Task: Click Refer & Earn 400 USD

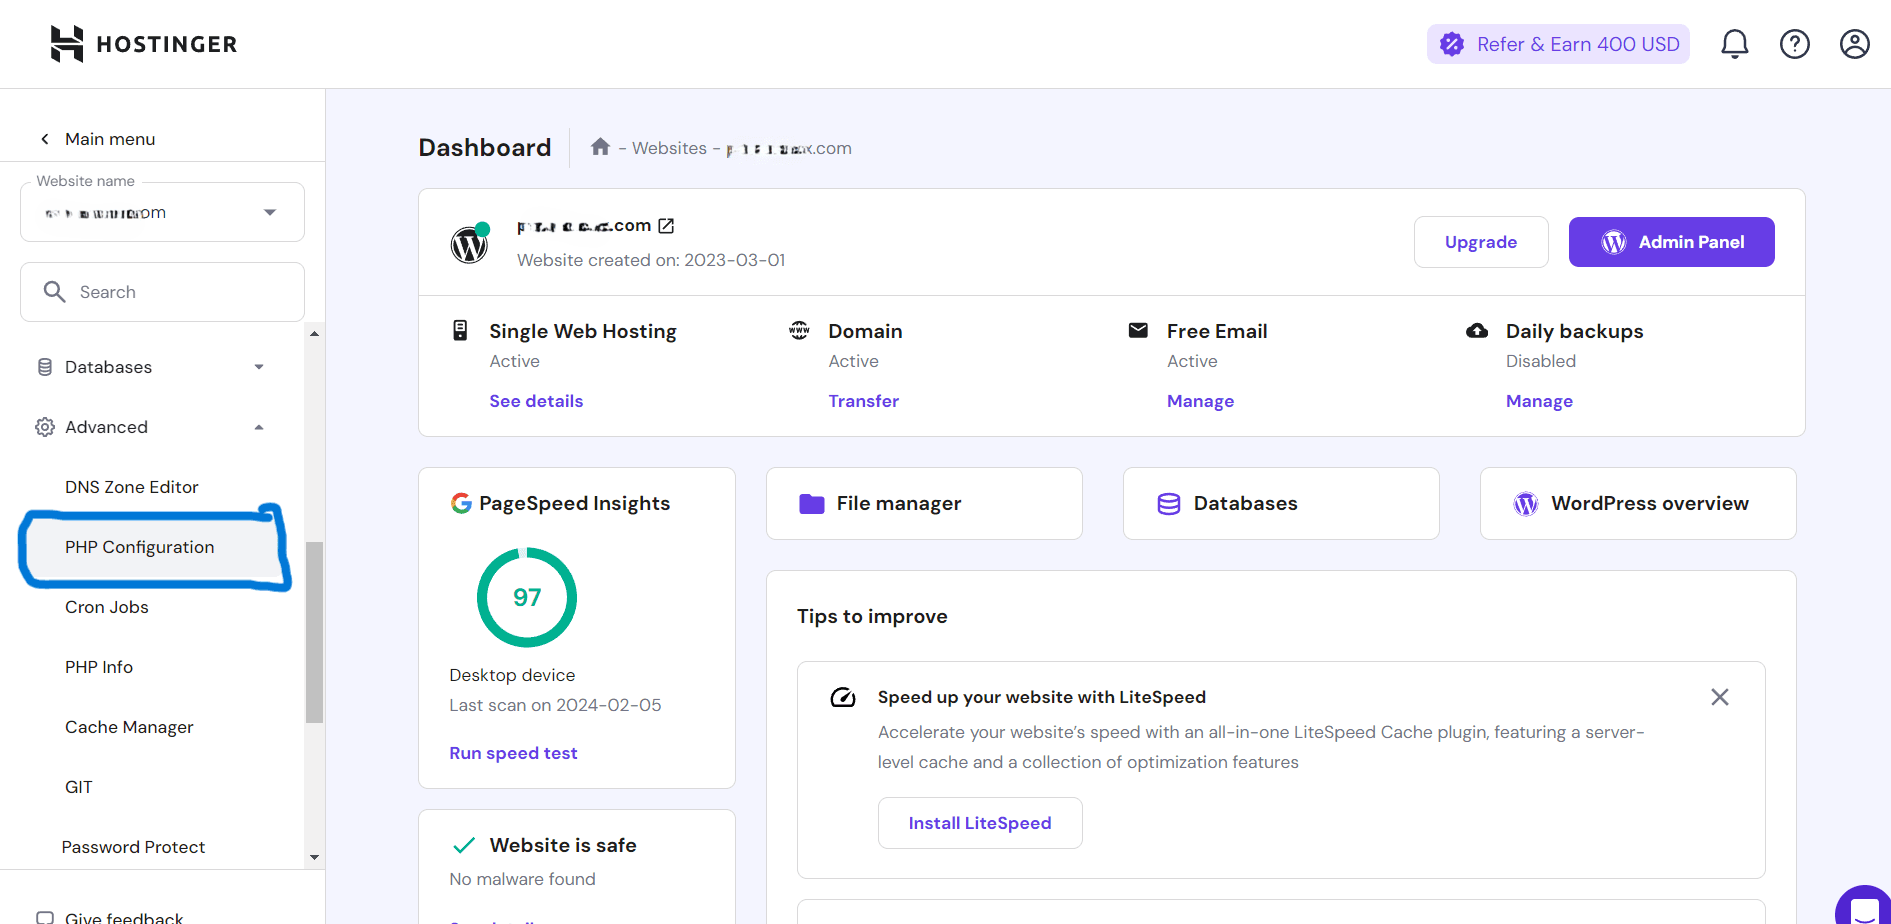Action: [1558, 44]
